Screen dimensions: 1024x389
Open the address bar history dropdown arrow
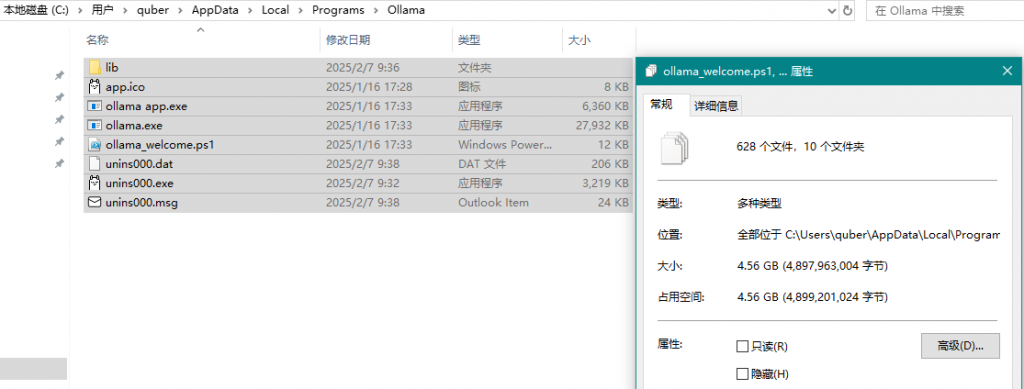(x=831, y=11)
